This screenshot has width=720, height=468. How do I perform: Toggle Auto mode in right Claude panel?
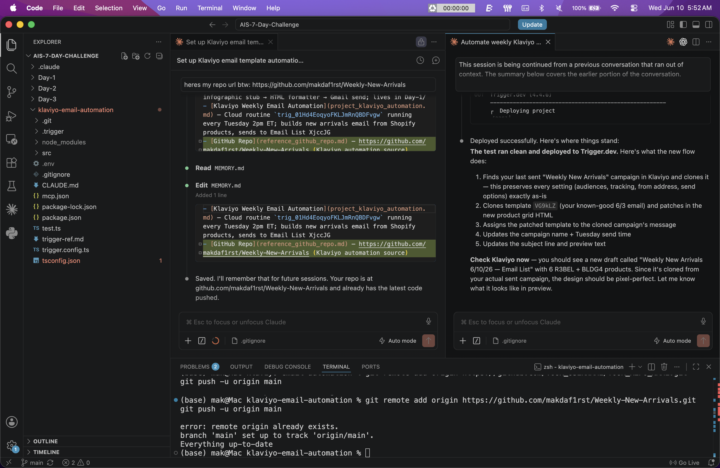[x=672, y=341]
